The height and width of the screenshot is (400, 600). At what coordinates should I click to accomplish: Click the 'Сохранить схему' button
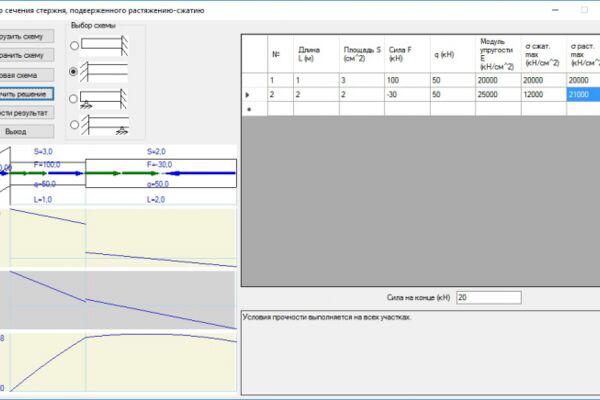point(27,55)
